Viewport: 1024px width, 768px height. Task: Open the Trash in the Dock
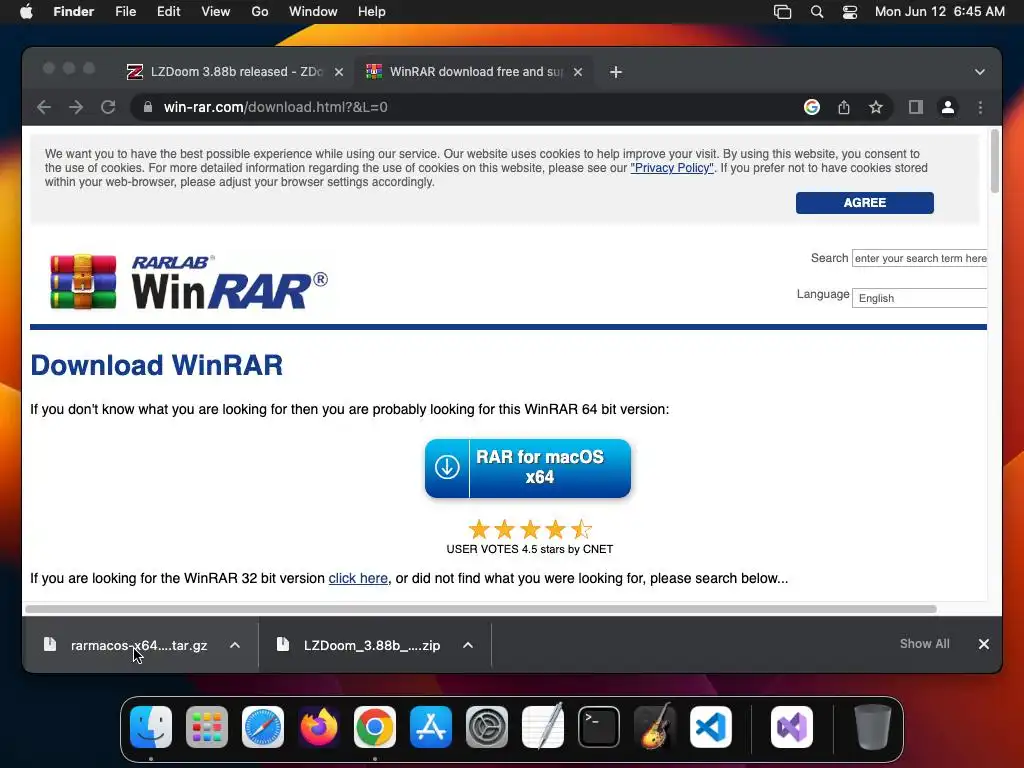click(872, 727)
